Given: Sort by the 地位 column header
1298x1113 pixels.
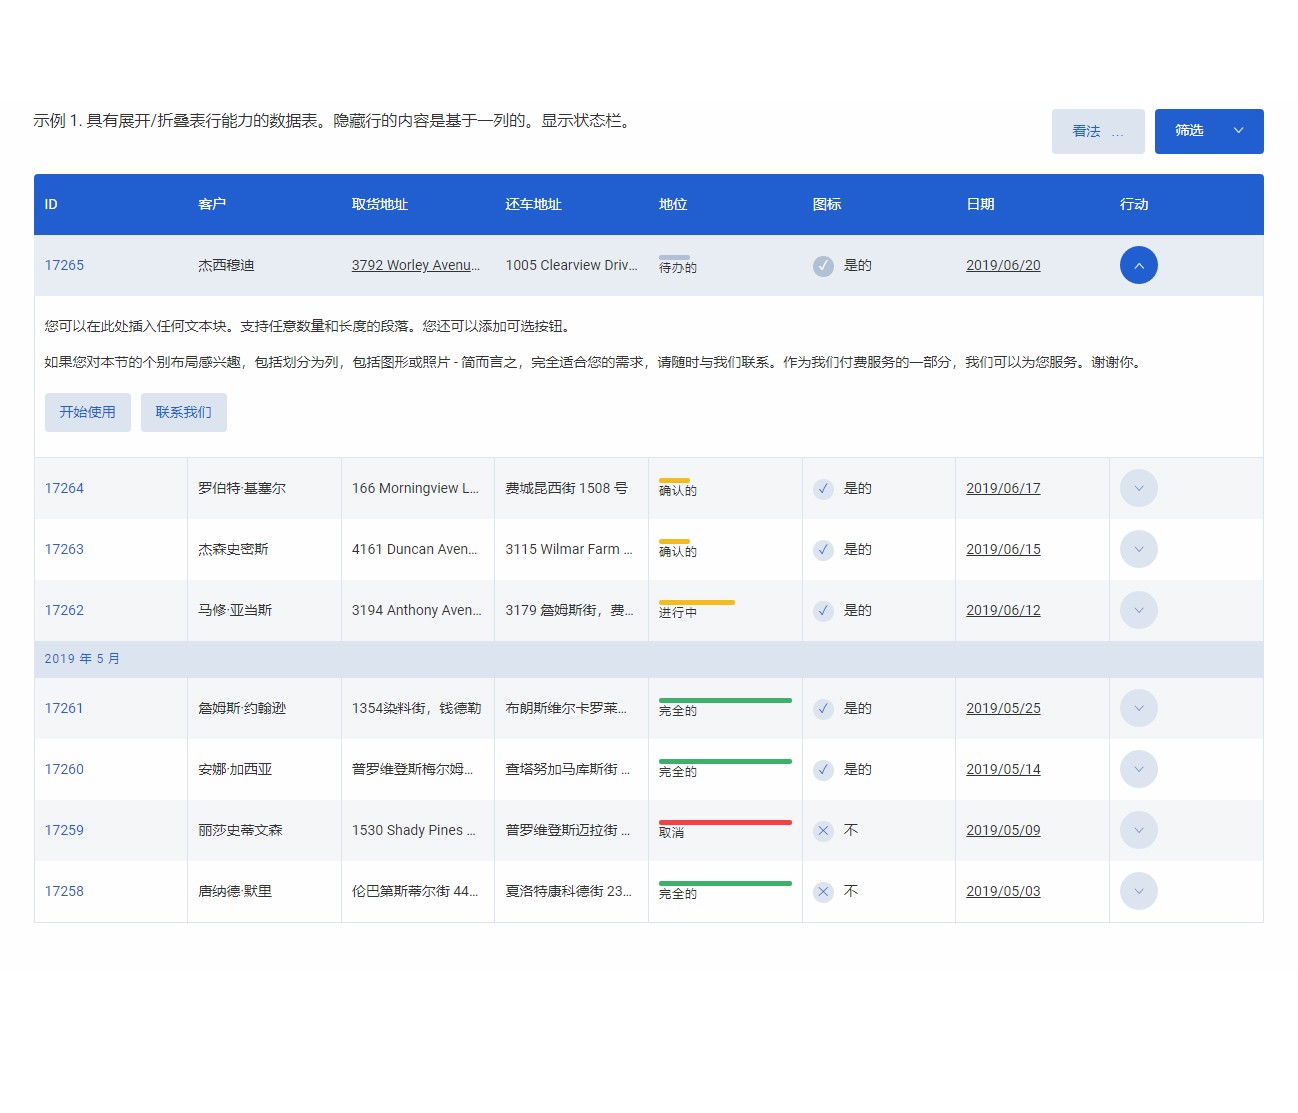Looking at the screenshot, I should 673,204.
